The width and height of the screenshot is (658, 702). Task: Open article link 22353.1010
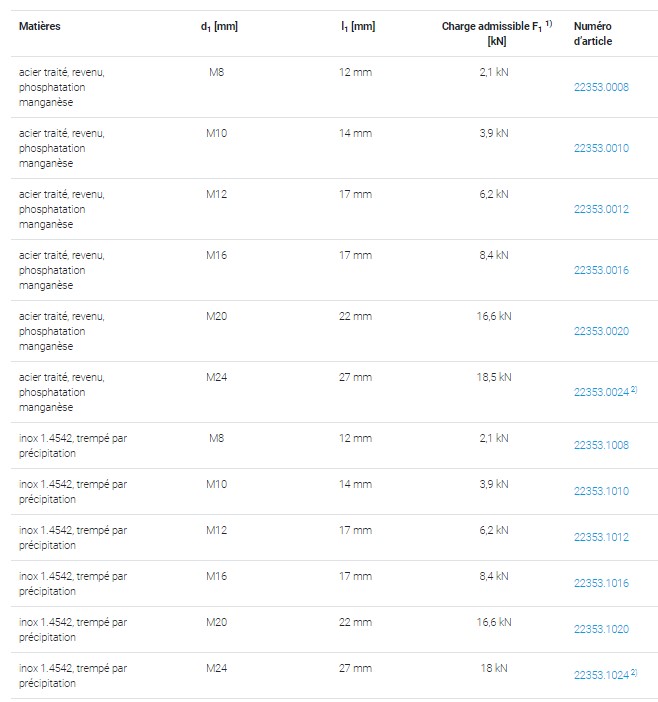point(601,491)
